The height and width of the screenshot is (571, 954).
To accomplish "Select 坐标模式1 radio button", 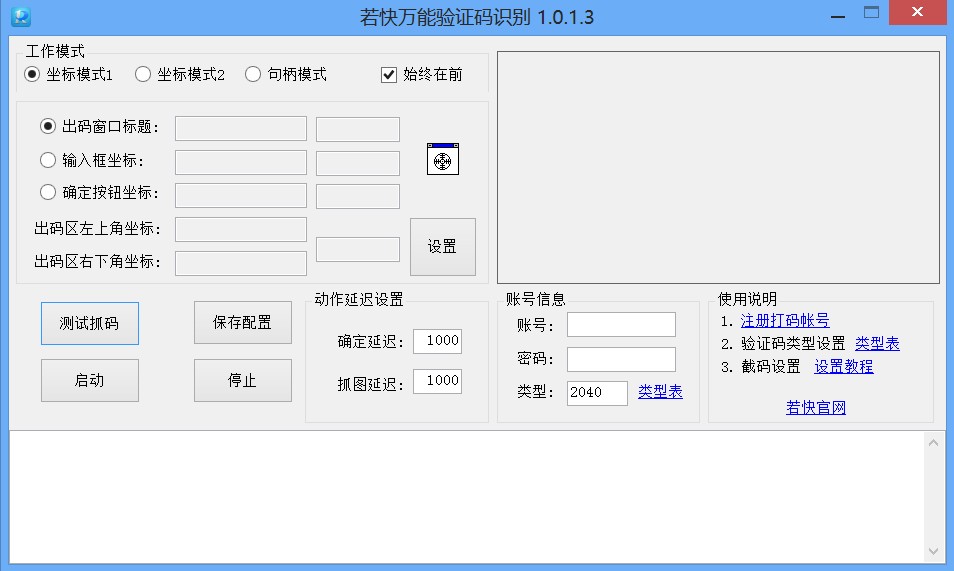I will coord(32,74).
